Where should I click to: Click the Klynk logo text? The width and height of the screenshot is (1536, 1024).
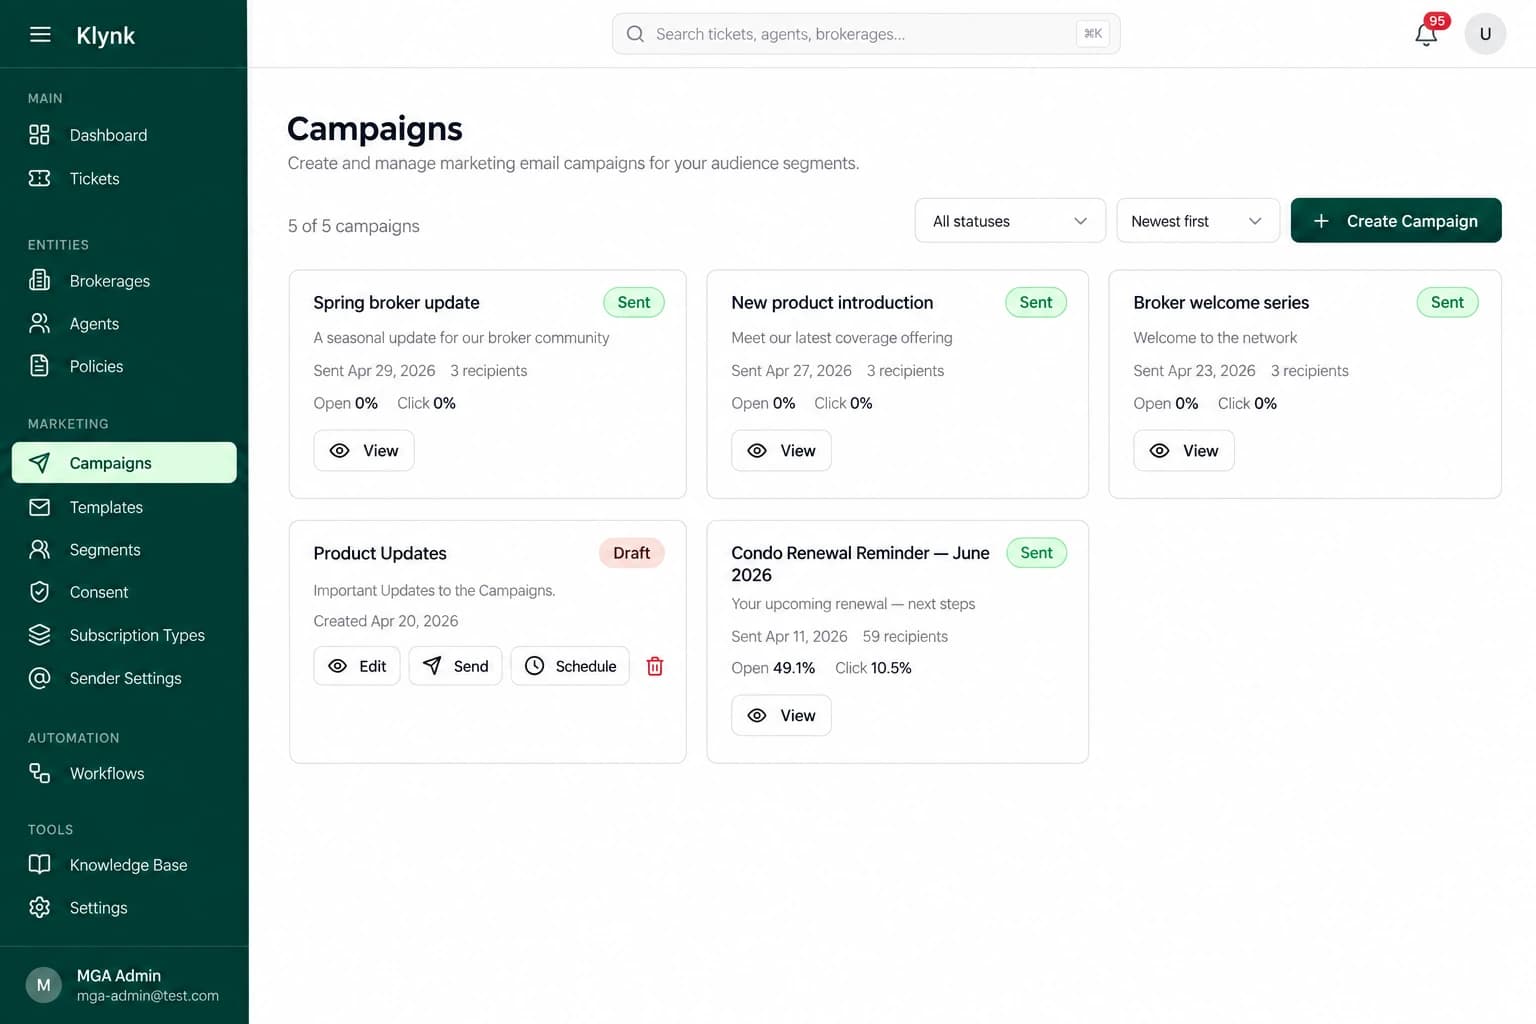pos(105,35)
